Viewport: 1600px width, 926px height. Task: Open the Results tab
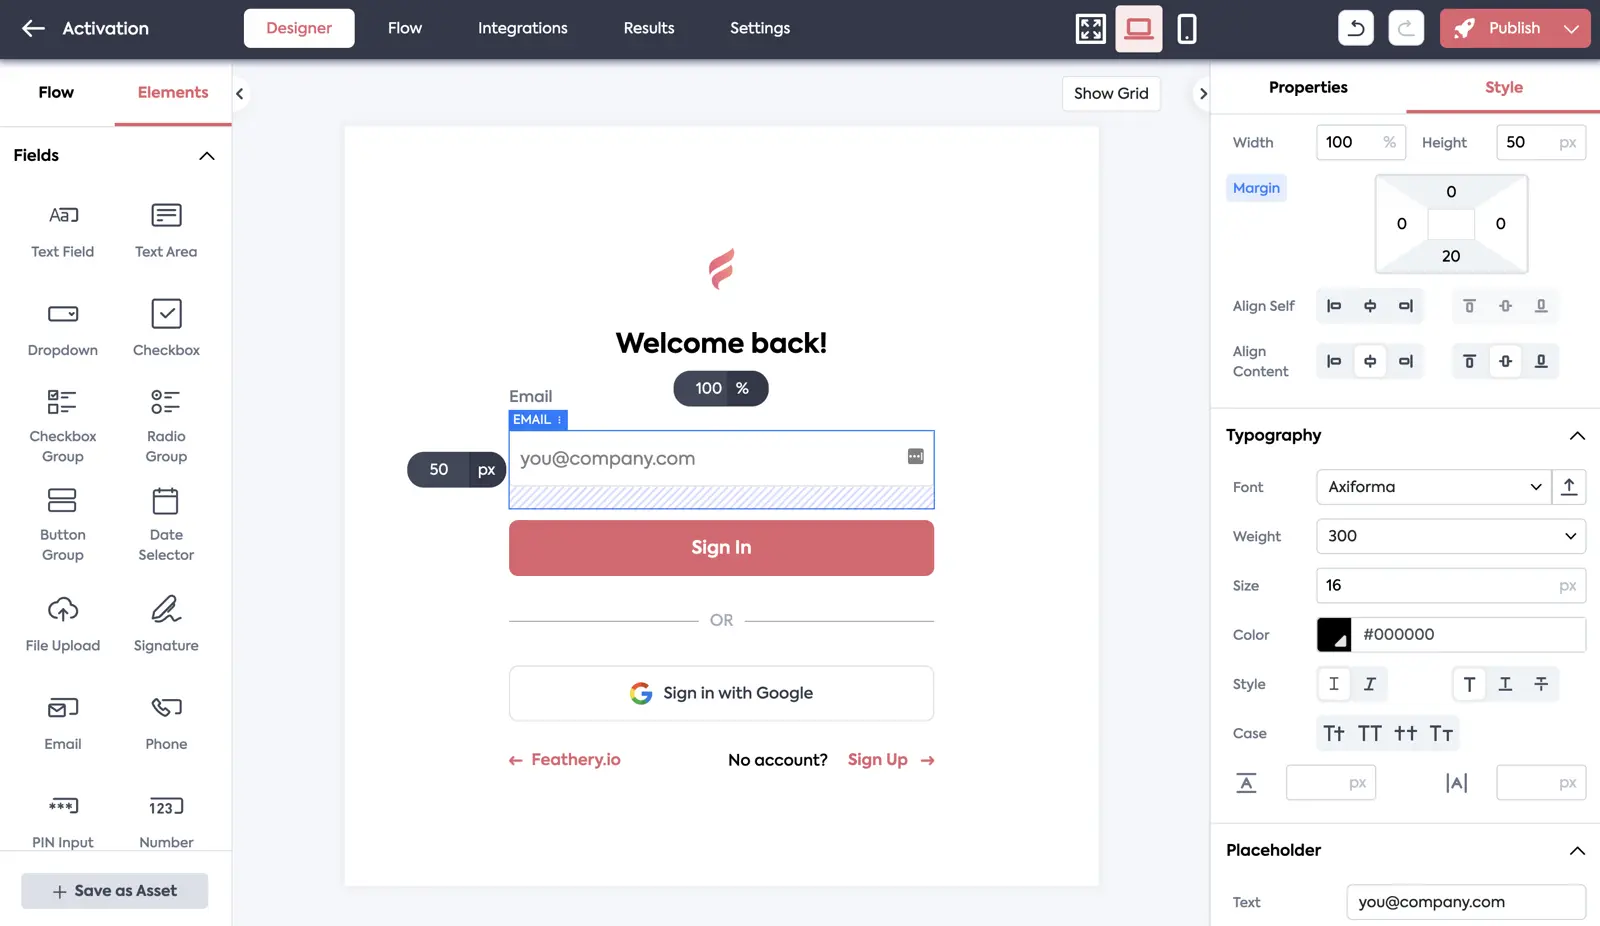tap(649, 28)
